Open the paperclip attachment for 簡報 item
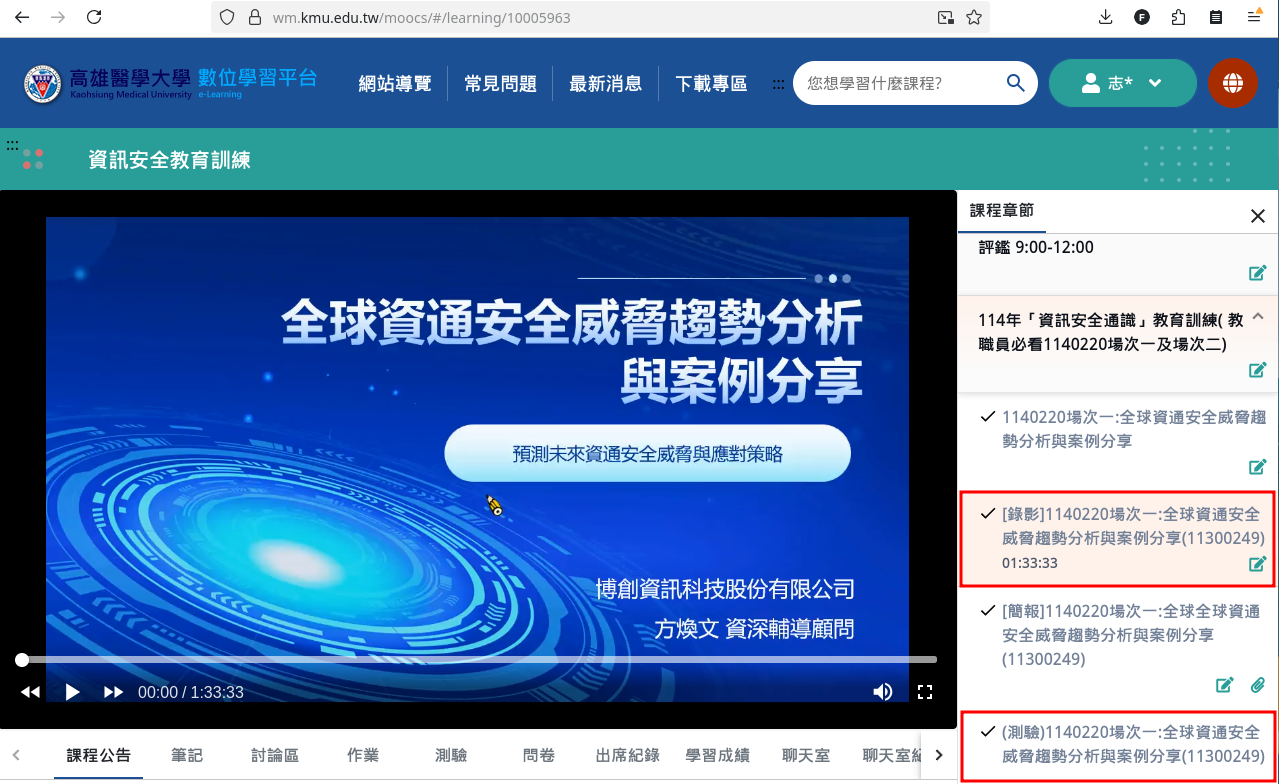Viewport: 1279px width, 784px height. pyautogui.click(x=1258, y=685)
